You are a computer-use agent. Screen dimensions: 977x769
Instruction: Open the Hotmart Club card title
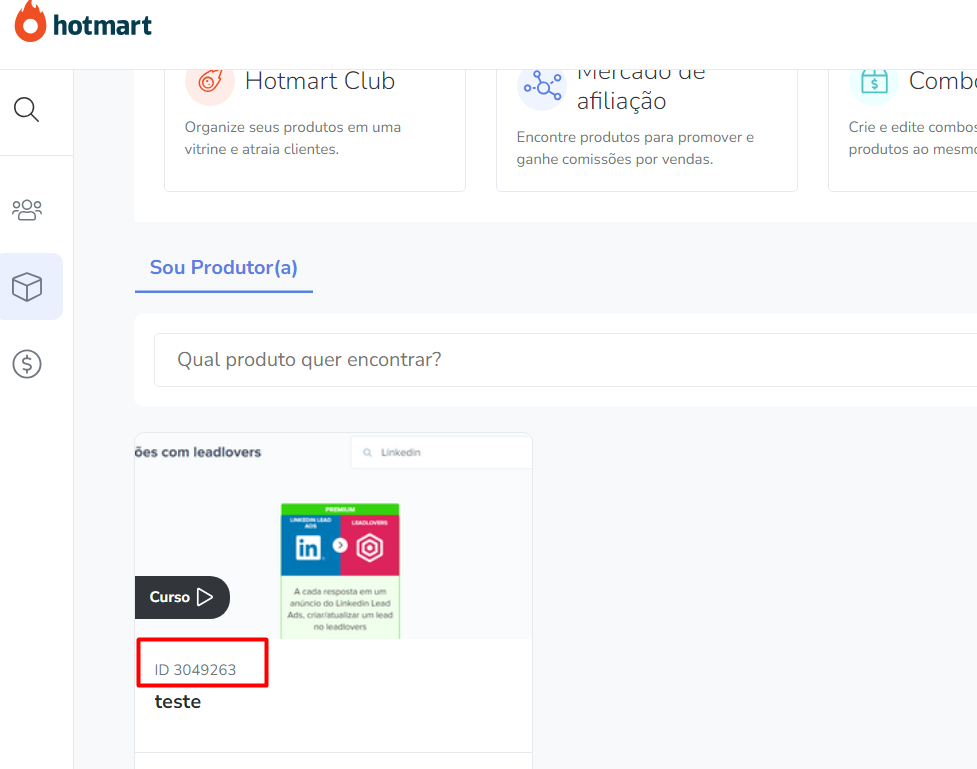(x=320, y=81)
